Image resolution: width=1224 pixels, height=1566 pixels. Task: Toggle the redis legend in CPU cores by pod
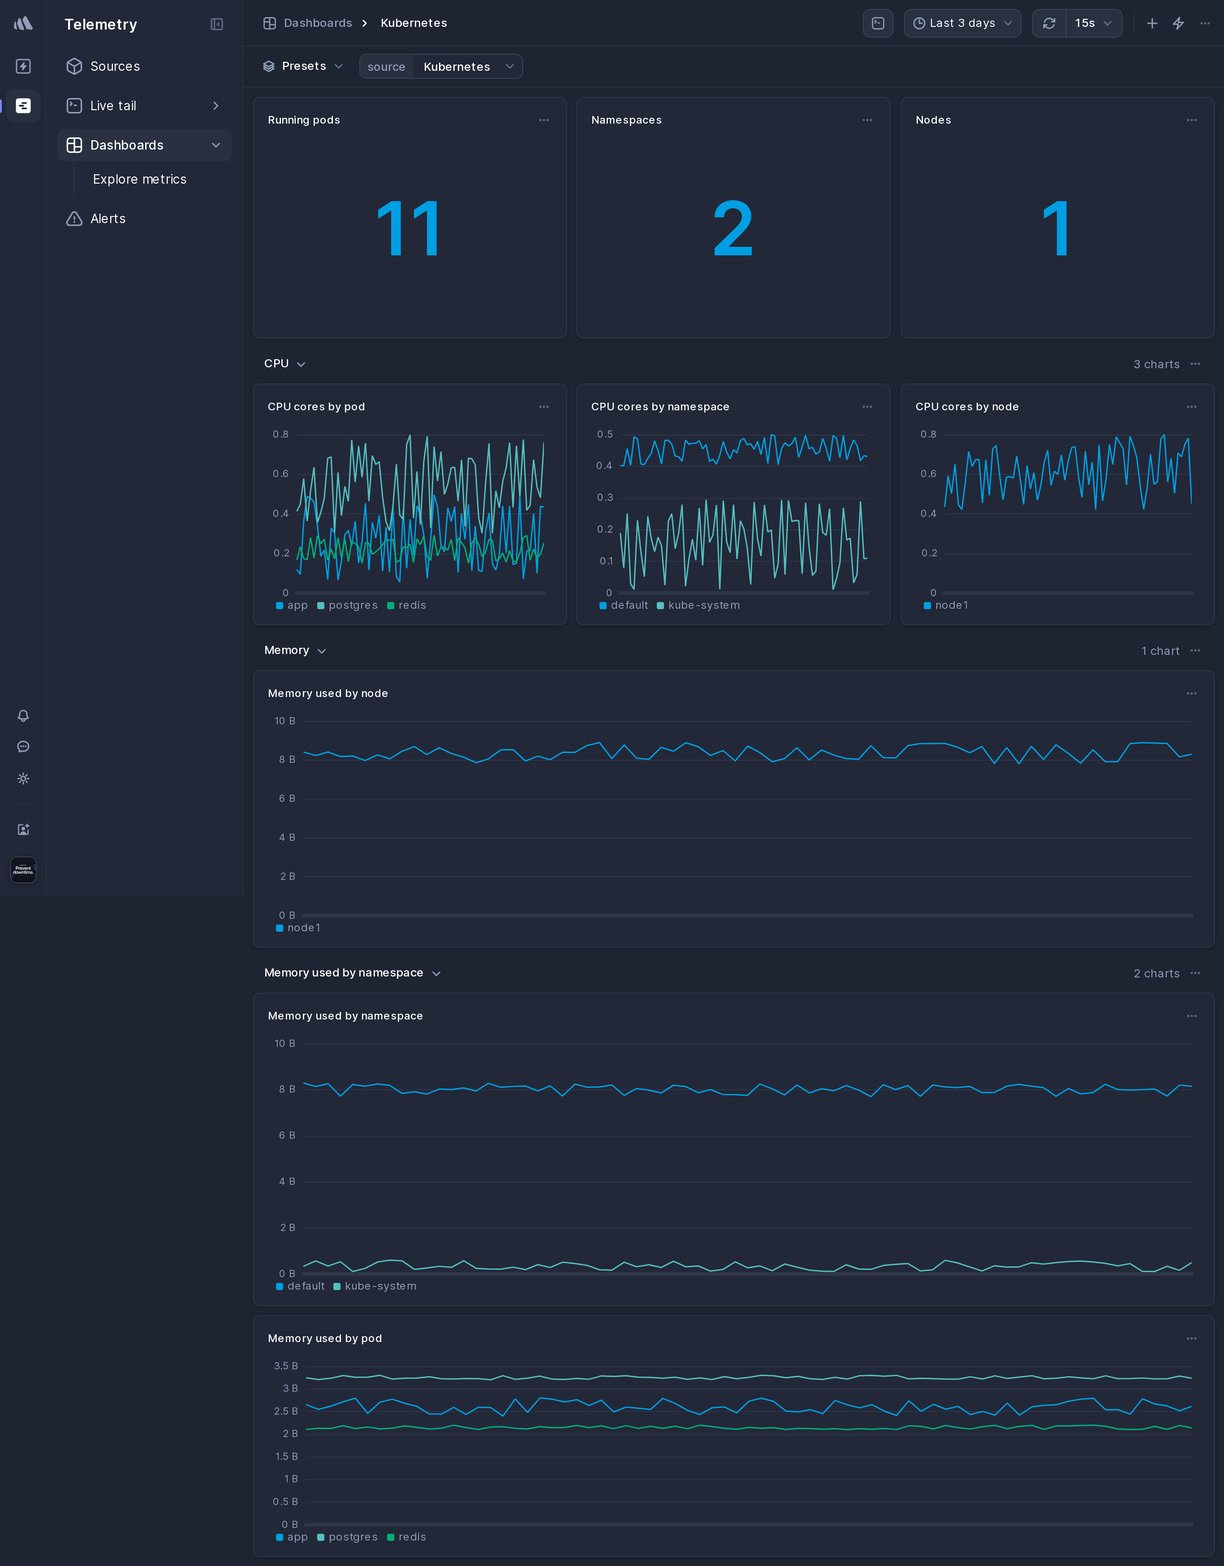[408, 605]
